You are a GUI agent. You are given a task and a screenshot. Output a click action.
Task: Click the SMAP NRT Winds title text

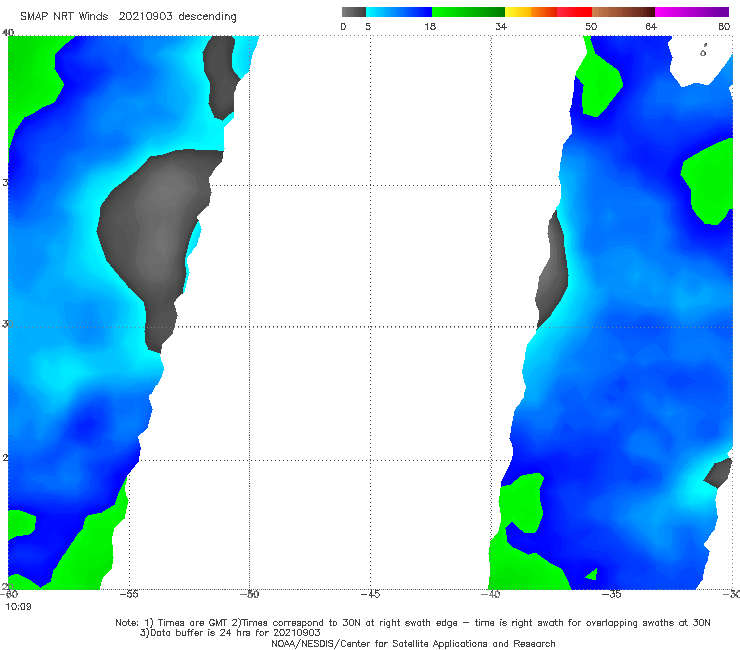tap(64, 17)
